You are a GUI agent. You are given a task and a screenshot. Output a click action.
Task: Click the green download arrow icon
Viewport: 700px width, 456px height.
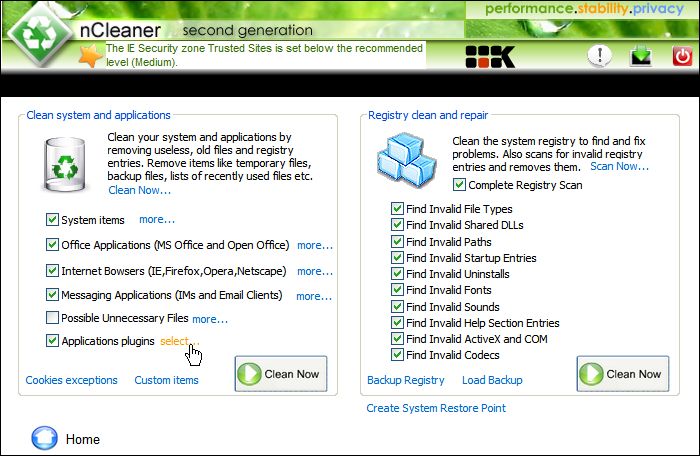[x=641, y=57]
